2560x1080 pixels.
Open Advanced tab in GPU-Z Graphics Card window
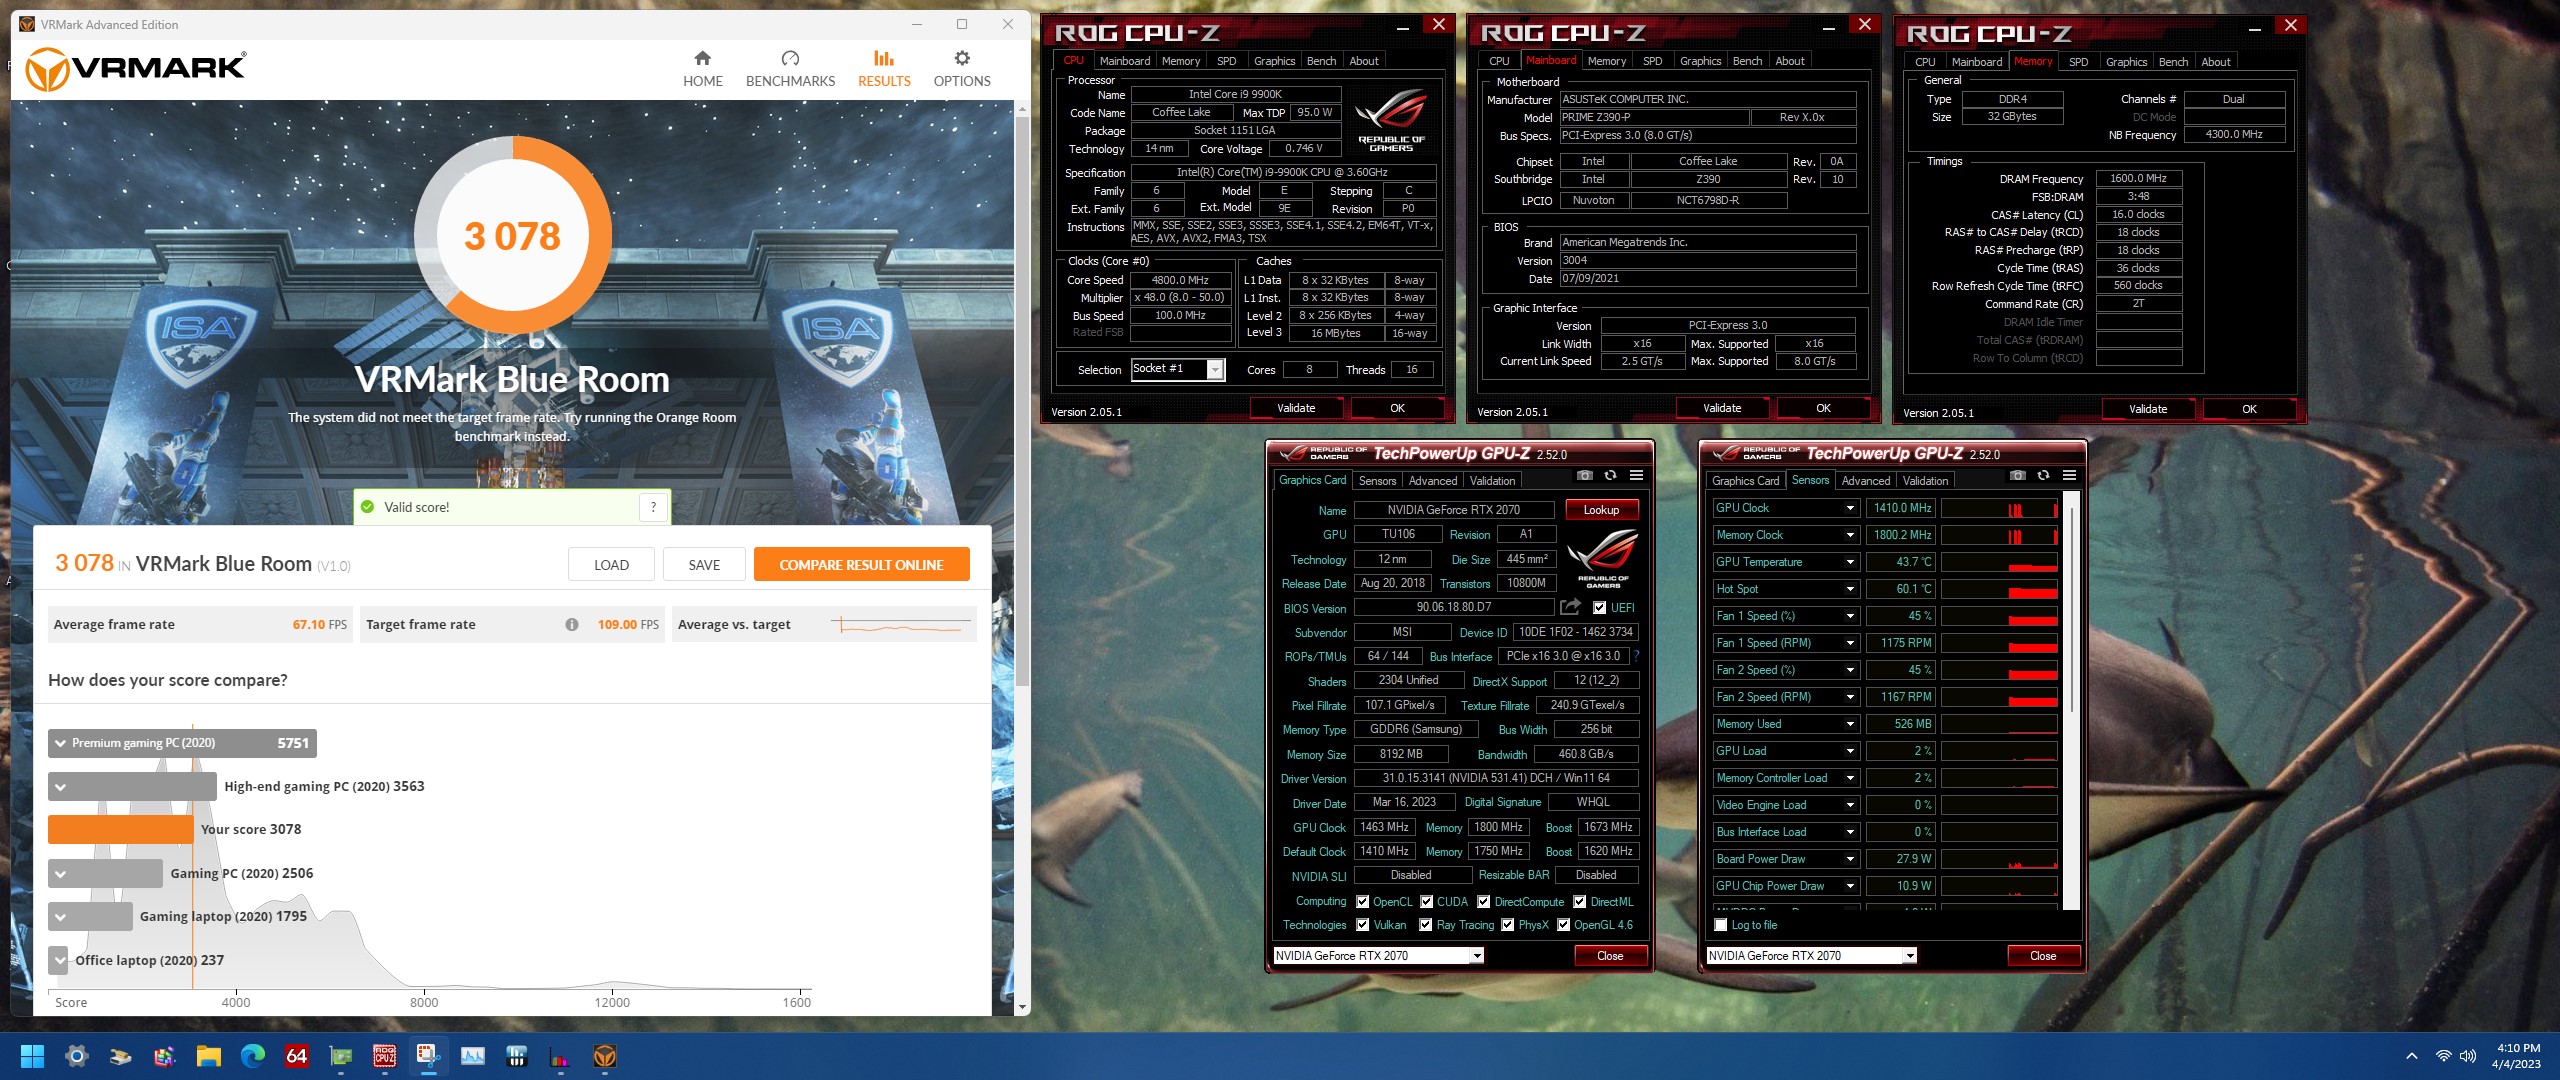[x=1432, y=481]
